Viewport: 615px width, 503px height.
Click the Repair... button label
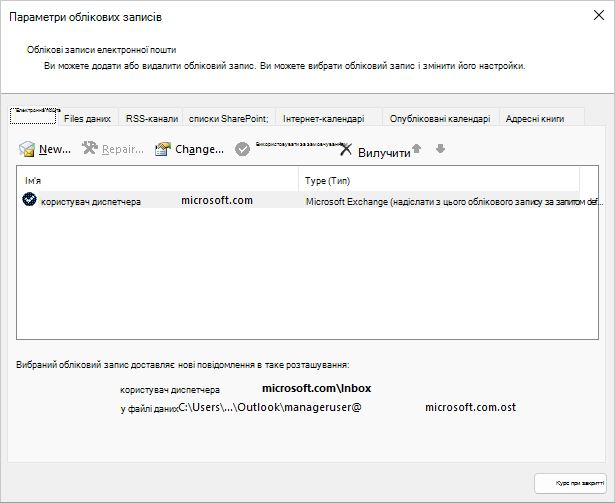[123, 149]
